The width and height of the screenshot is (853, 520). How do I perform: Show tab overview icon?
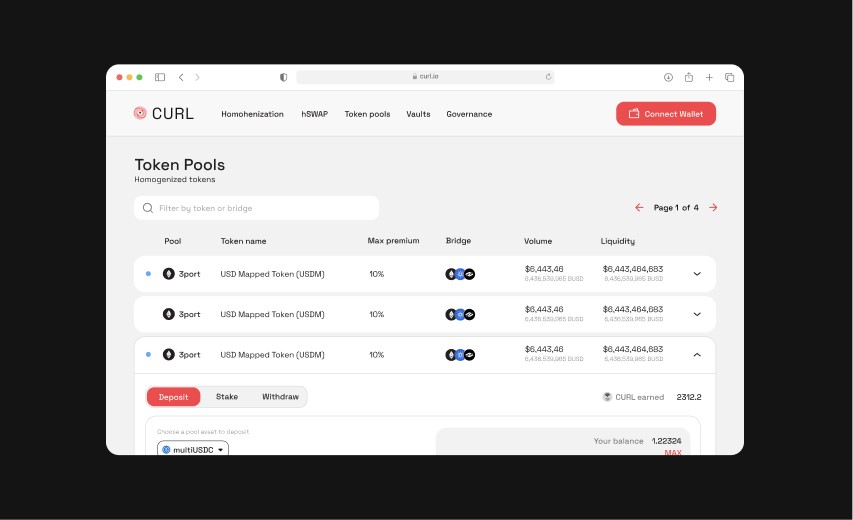click(x=730, y=77)
